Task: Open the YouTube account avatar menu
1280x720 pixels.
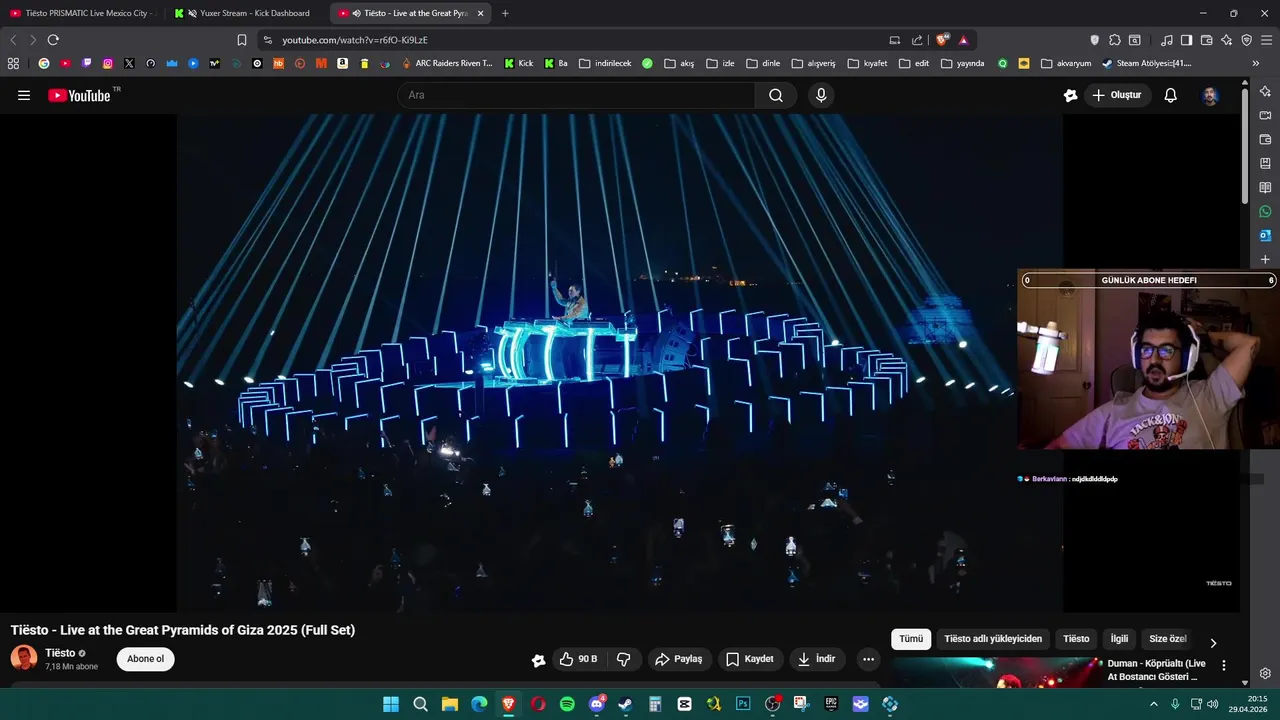Action: (1210, 95)
